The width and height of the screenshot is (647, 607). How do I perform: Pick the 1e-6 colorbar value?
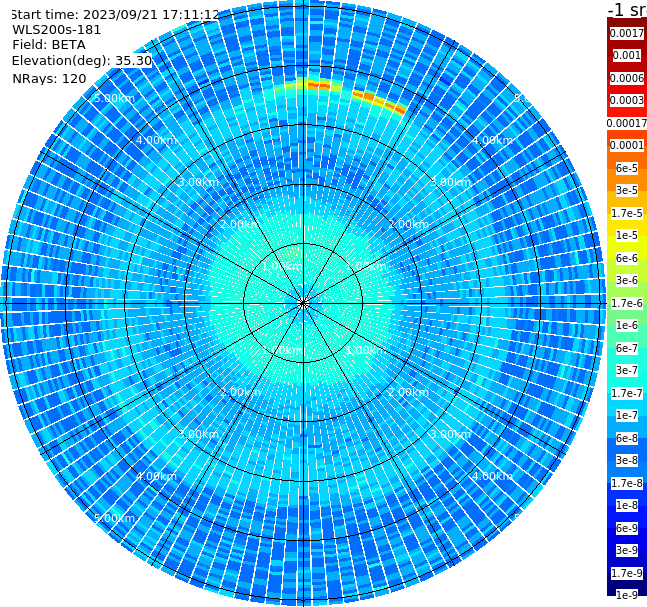[627, 325]
